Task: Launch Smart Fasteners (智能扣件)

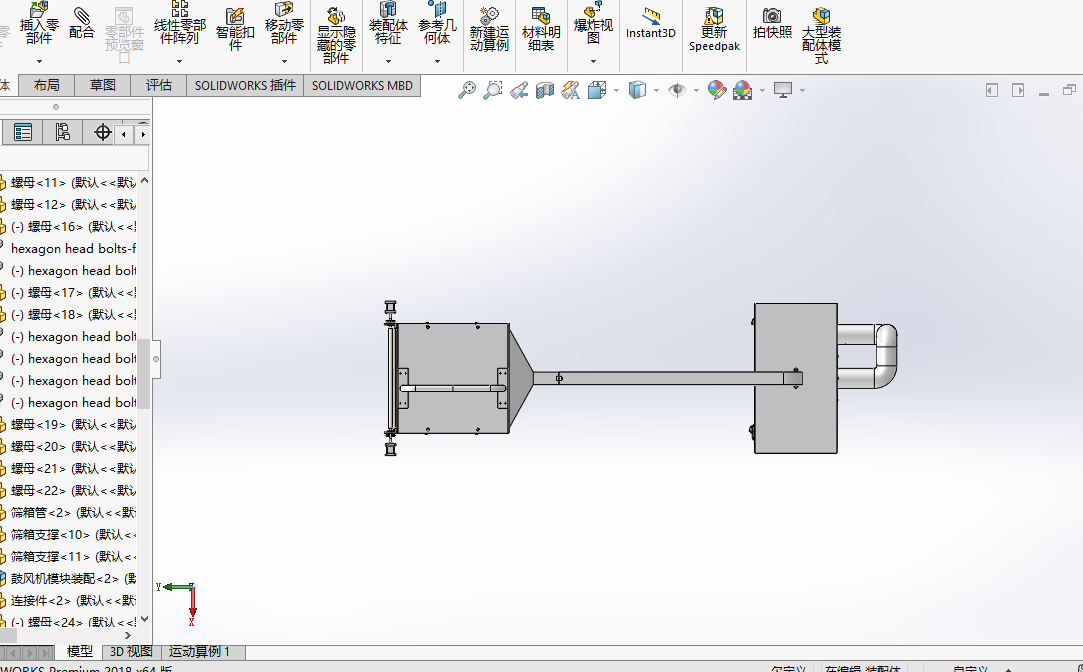Action: pyautogui.click(x=235, y=29)
